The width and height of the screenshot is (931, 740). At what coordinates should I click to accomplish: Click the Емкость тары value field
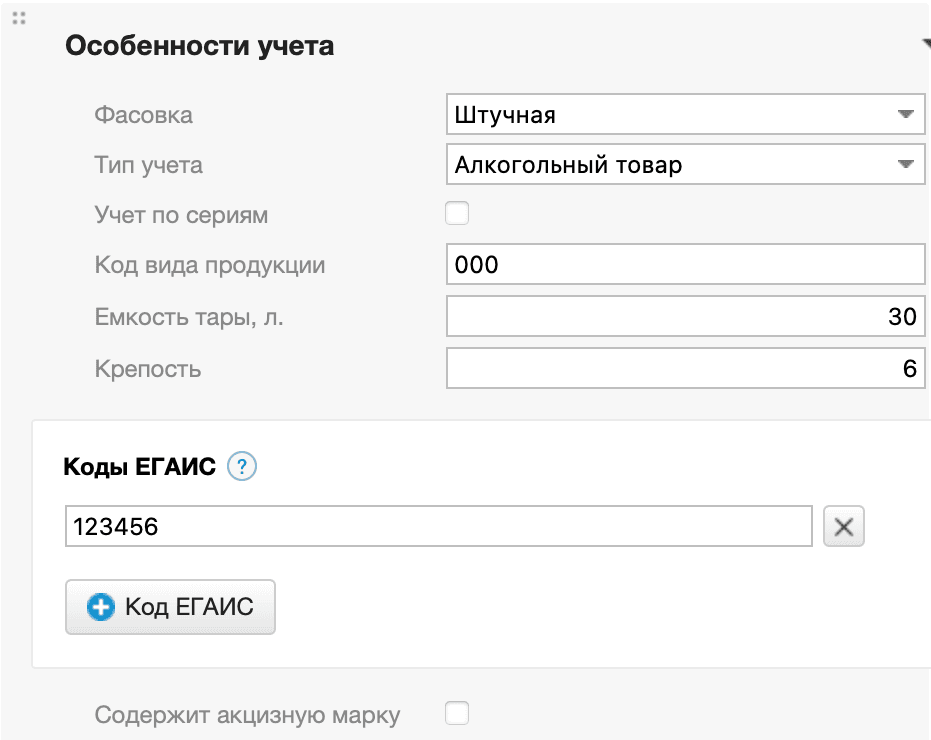685,315
